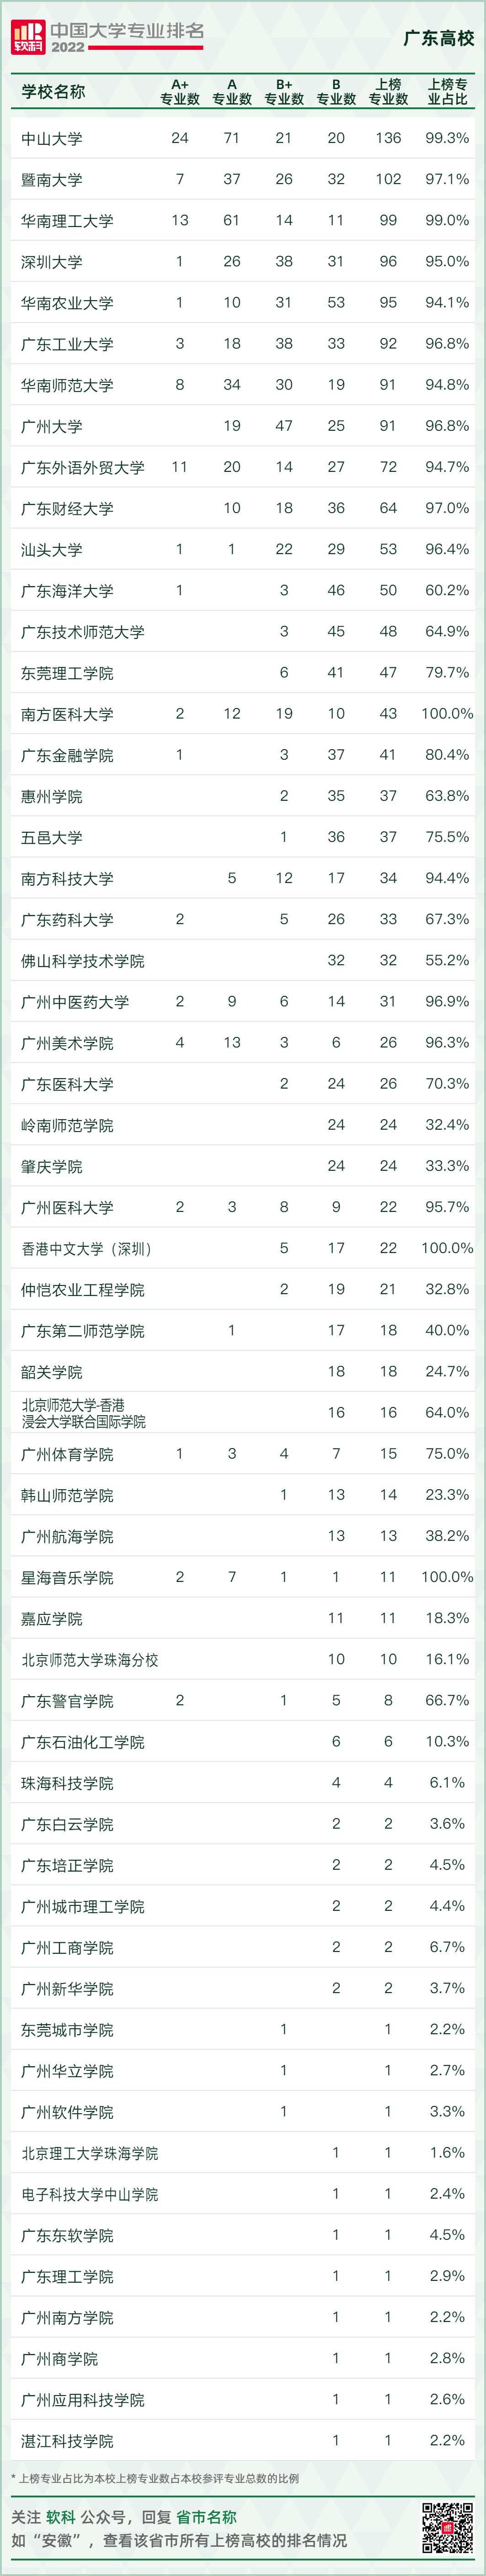The image size is (486, 2576).
Task: Click the 广东高校 heading
Action: [x=439, y=38]
